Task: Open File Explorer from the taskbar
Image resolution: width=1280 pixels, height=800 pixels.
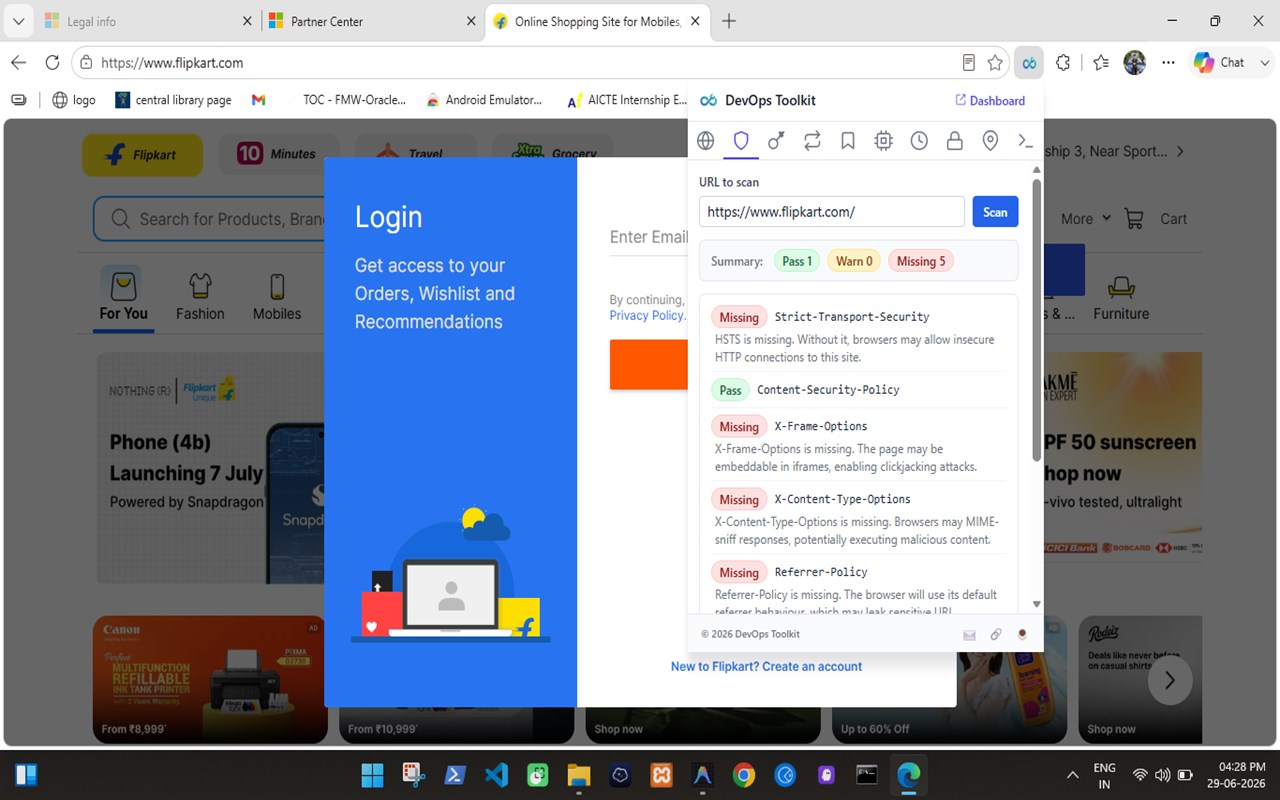Action: click(x=579, y=775)
